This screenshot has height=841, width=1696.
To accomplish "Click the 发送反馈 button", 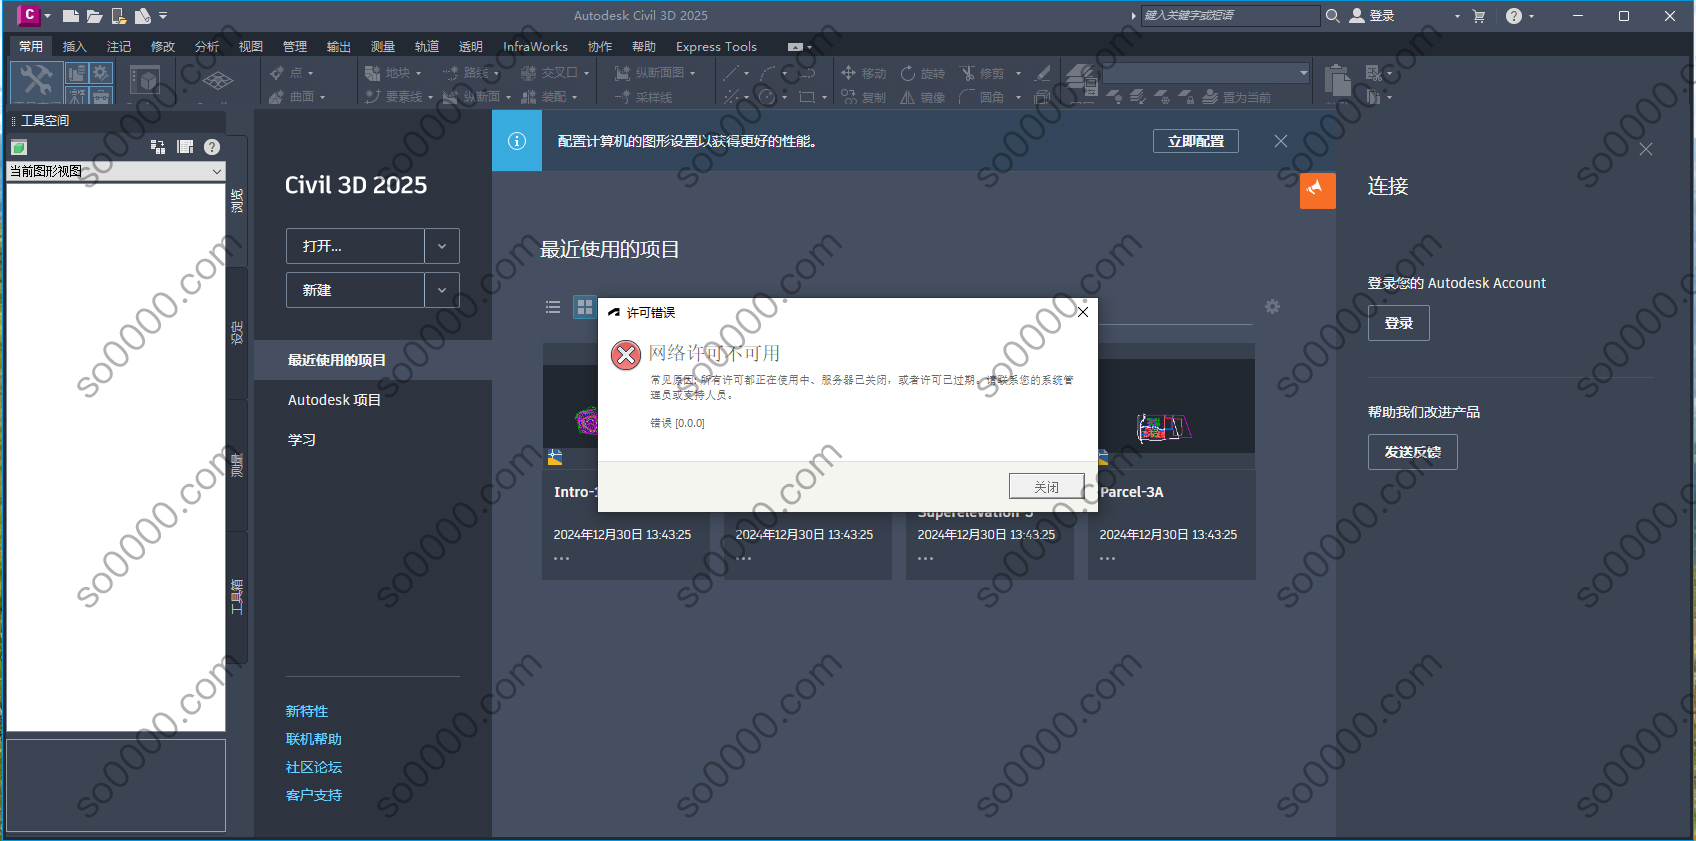I will click(x=1412, y=452).
